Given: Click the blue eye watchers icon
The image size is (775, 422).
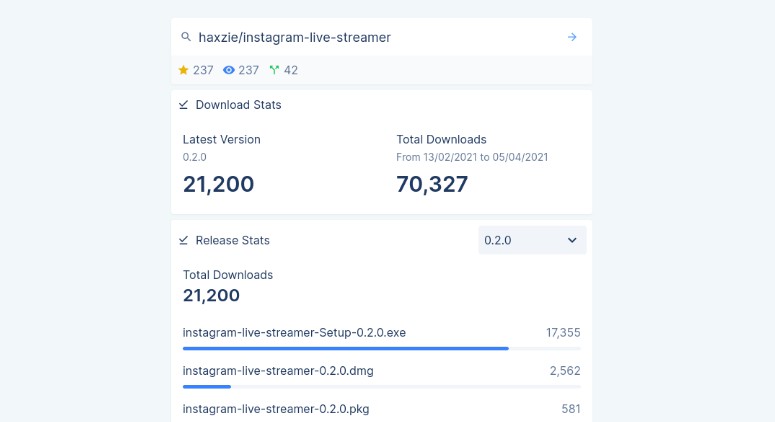Looking at the screenshot, I should pos(228,70).
